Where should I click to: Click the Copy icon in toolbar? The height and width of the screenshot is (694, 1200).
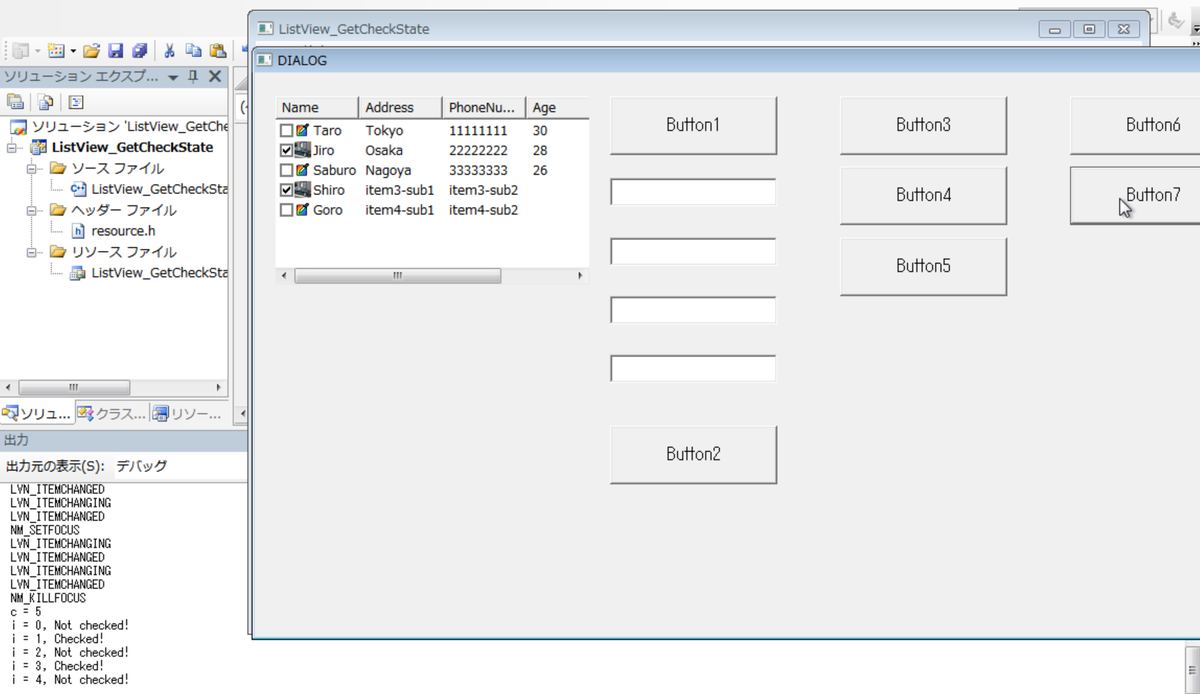[x=193, y=50]
